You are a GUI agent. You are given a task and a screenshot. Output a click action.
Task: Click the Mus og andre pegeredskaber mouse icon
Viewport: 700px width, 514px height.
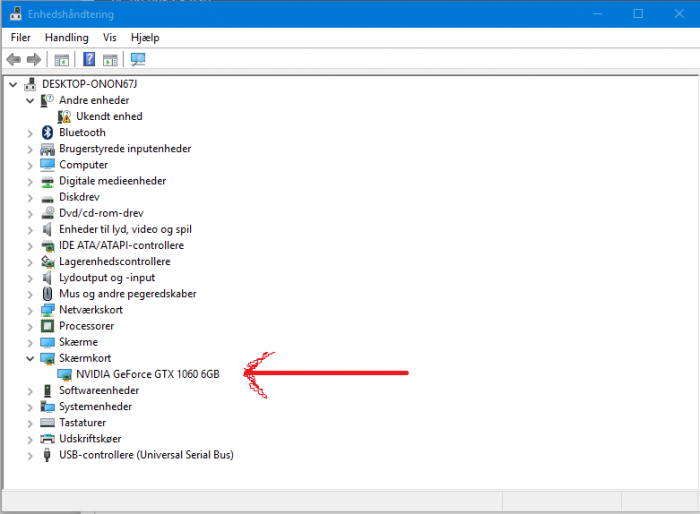point(47,294)
